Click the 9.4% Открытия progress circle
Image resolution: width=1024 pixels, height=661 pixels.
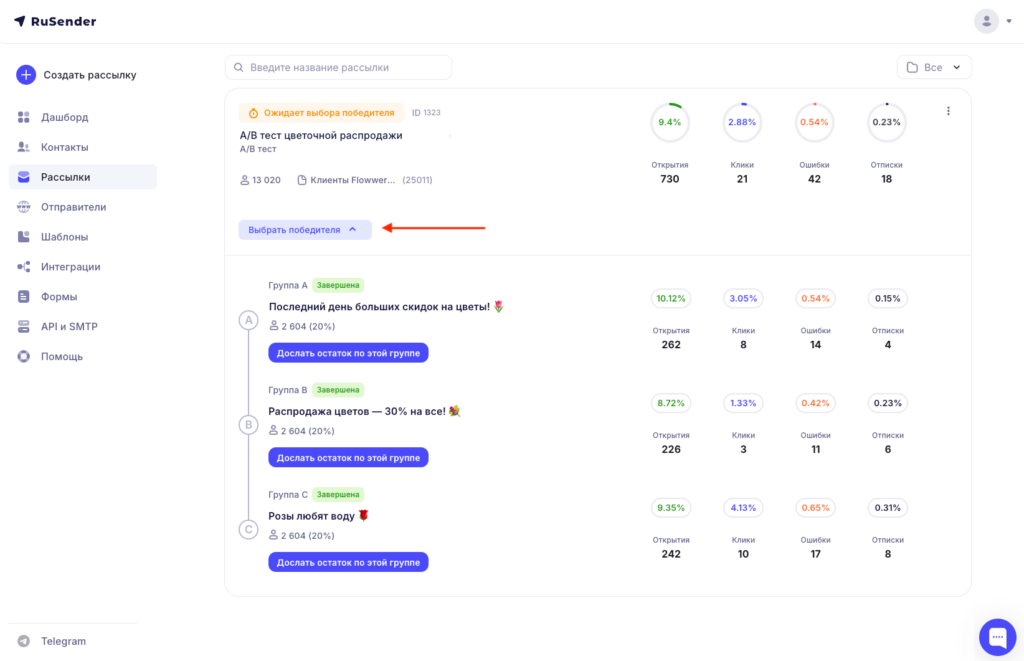pyautogui.click(x=669, y=122)
